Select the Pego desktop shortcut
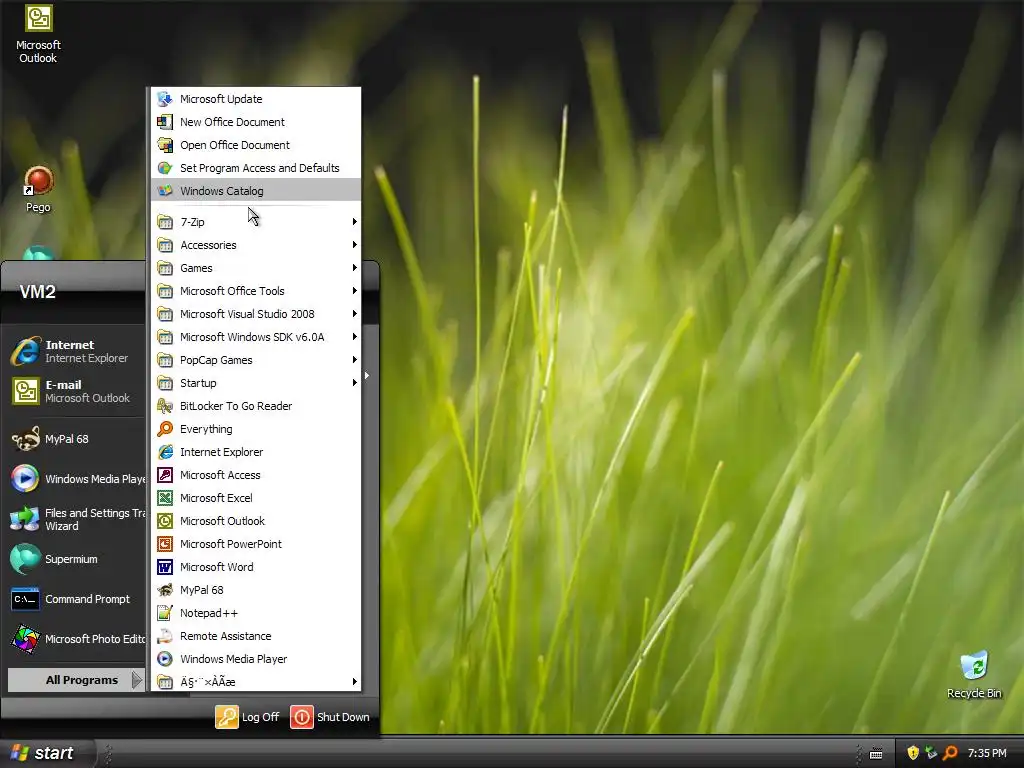Image resolution: width=1024 pixels, height=768 pixels. [x=38, y=189]
